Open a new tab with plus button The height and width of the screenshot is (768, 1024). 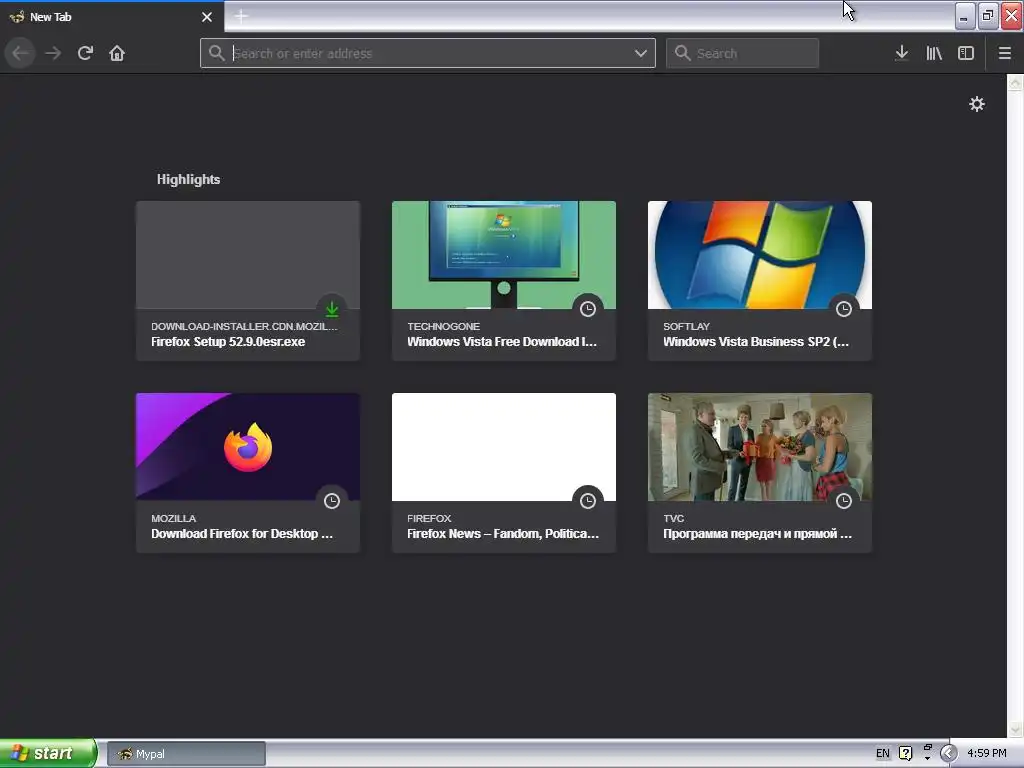241,16
